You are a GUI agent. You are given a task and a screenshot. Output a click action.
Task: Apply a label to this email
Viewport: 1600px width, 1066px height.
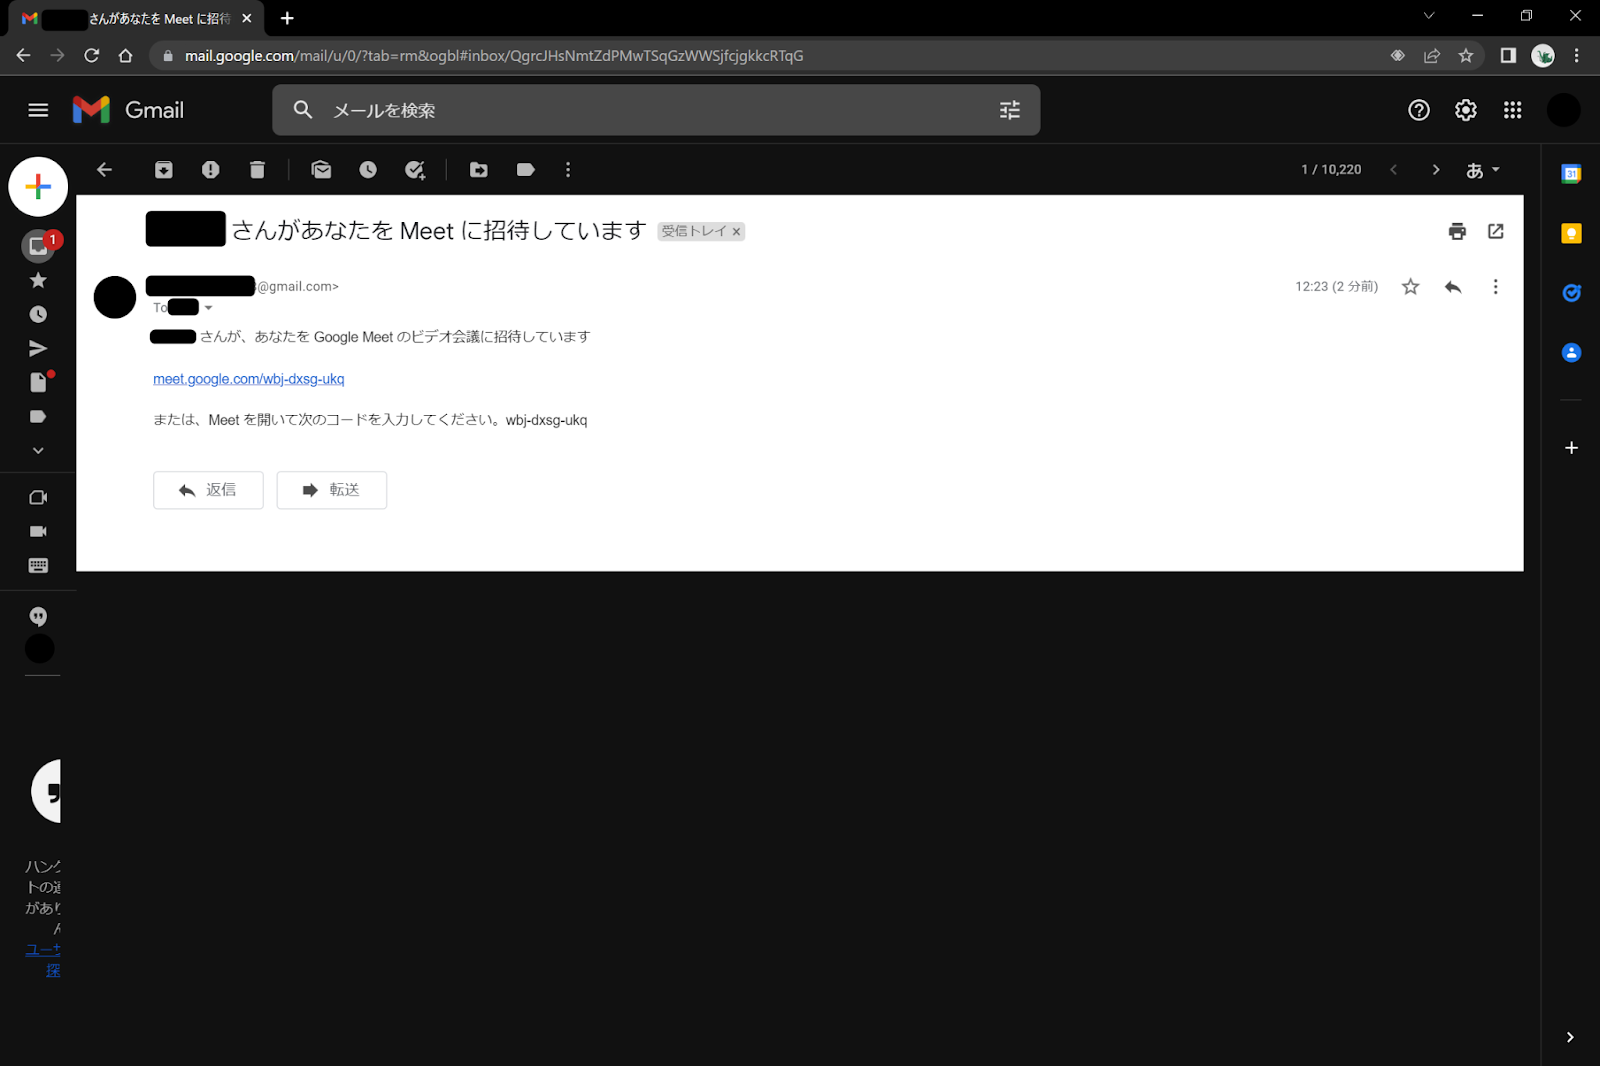(x=525, y=170)
